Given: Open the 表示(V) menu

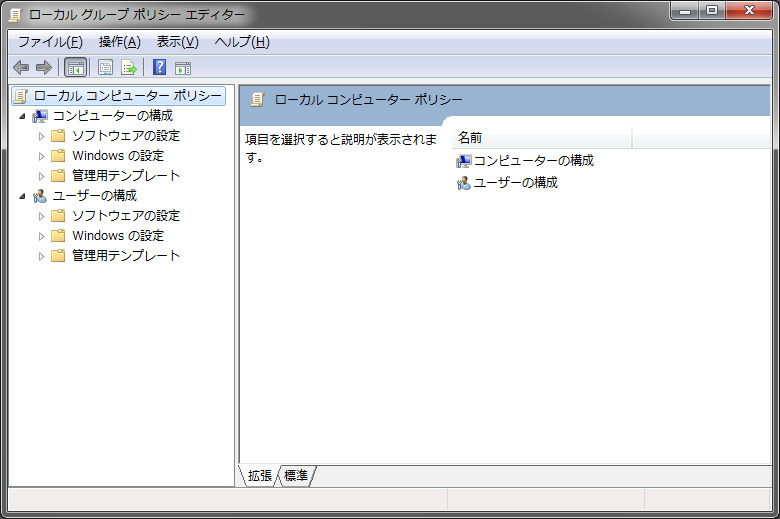Looking at the screenshot, I should (x=178, y=42).
